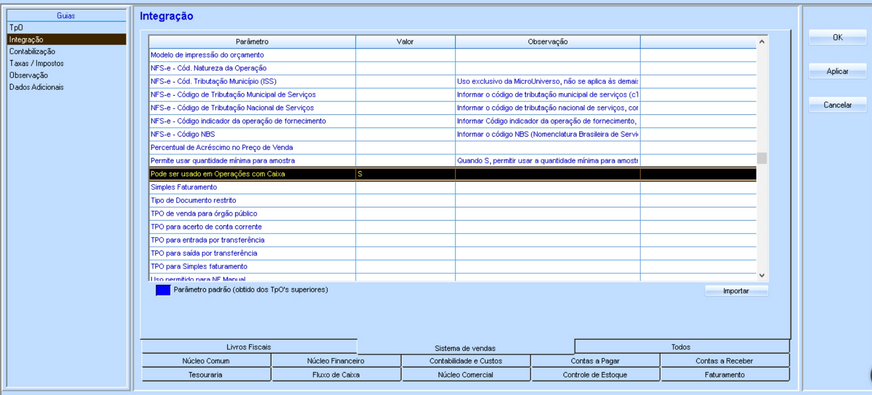Click the Guias panel header
872x395 pixels.
(66, 16)
